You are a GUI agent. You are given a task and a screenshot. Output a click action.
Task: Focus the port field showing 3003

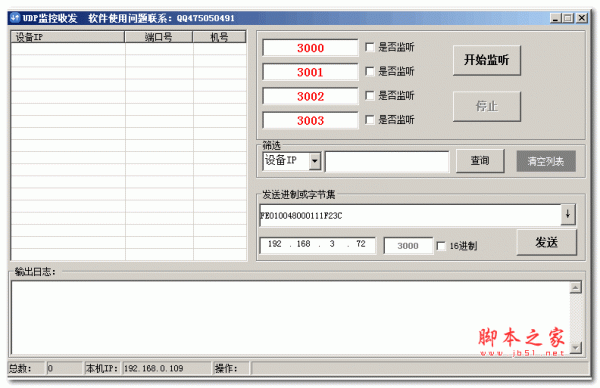pyautogui.click(x=310, y=121)
